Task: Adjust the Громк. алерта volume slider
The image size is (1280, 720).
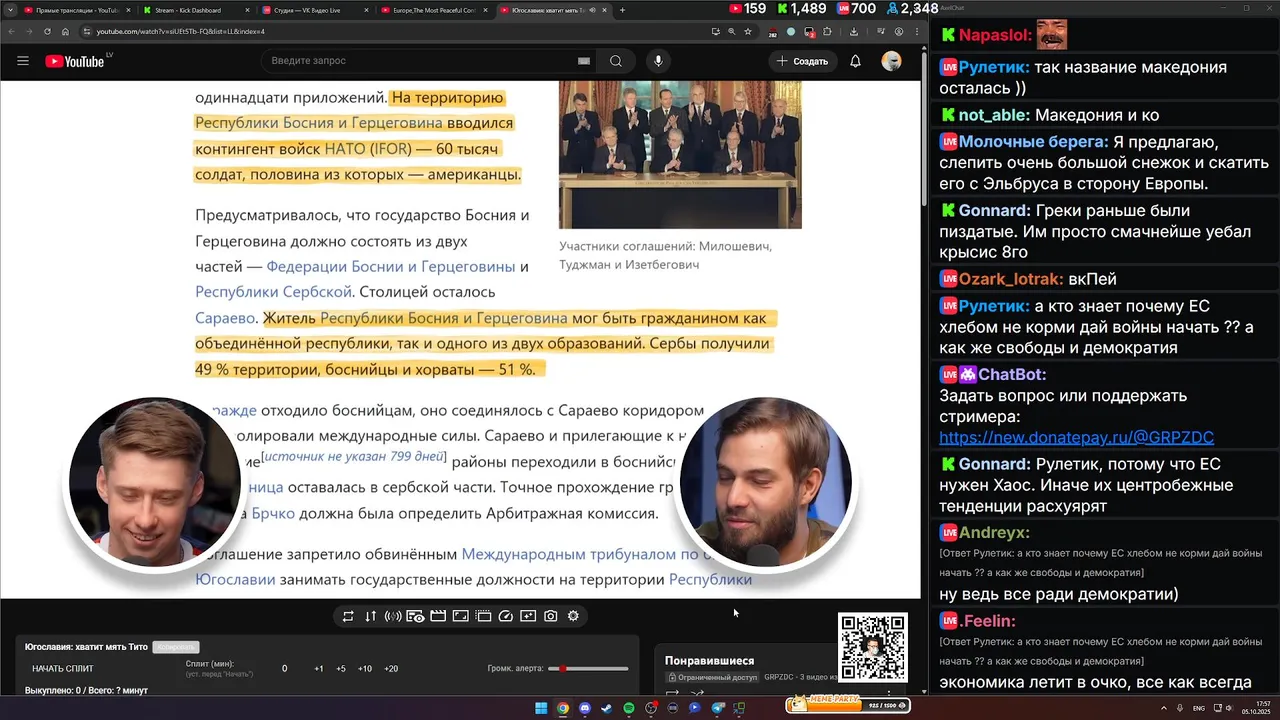Action: pyautogui.click(x=589, y=669)
